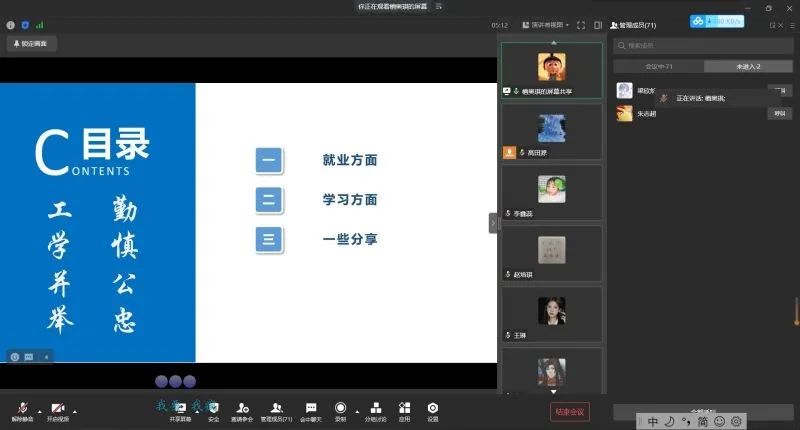This screenshot has height=430, width=800.
Task: Switch to the 会议中 members tab
Action: (x=659, y=66)
